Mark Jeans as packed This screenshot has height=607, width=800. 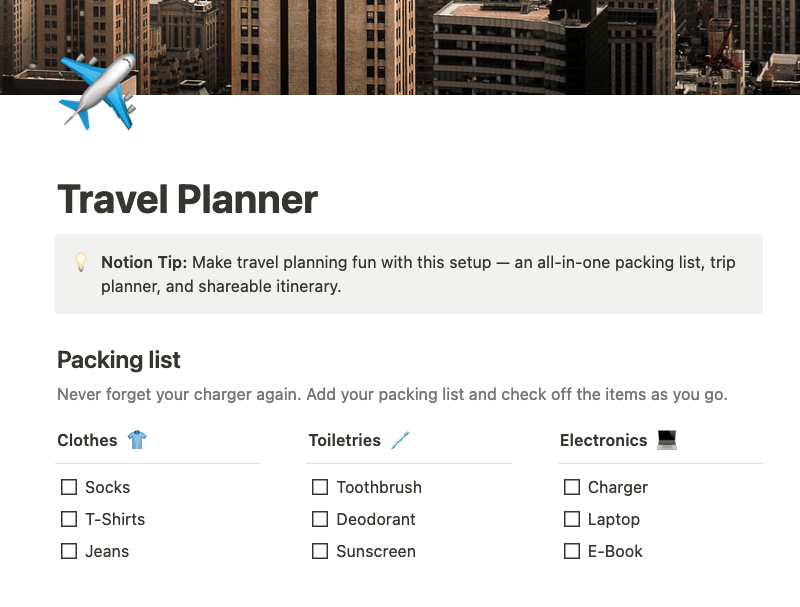[69, 551]
